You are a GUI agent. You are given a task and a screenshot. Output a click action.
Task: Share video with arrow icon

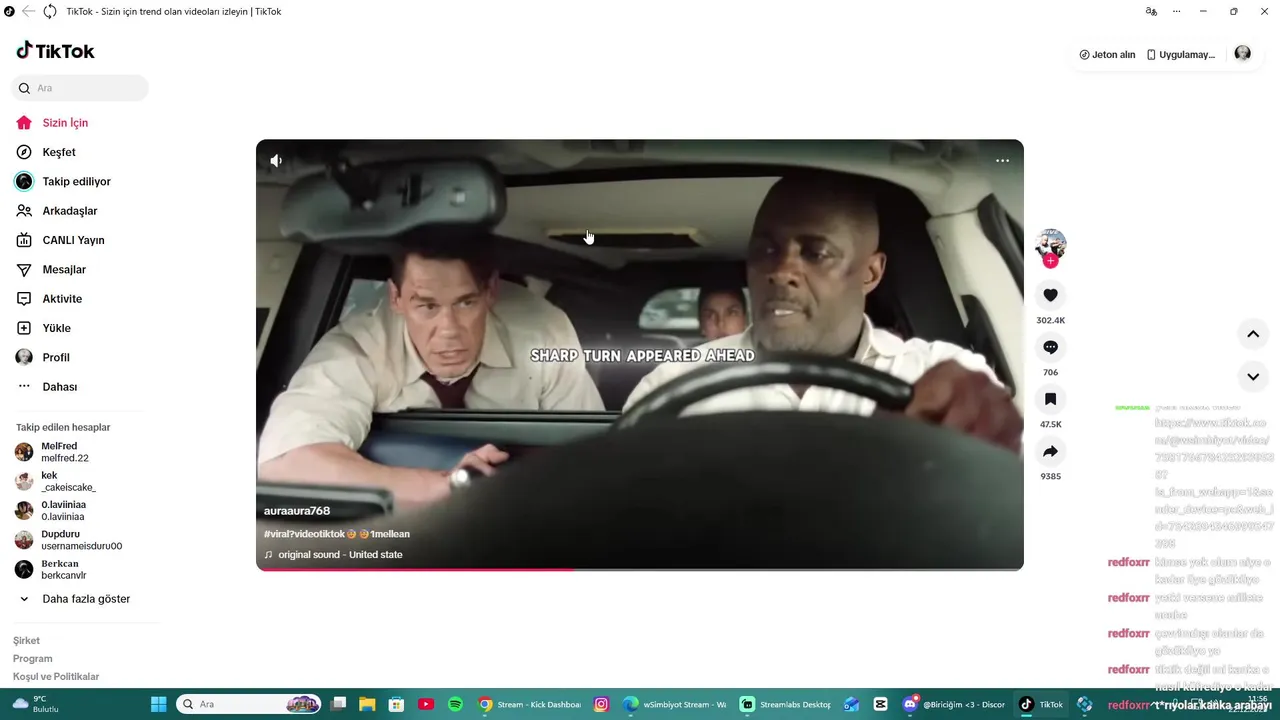(1050, 451)
